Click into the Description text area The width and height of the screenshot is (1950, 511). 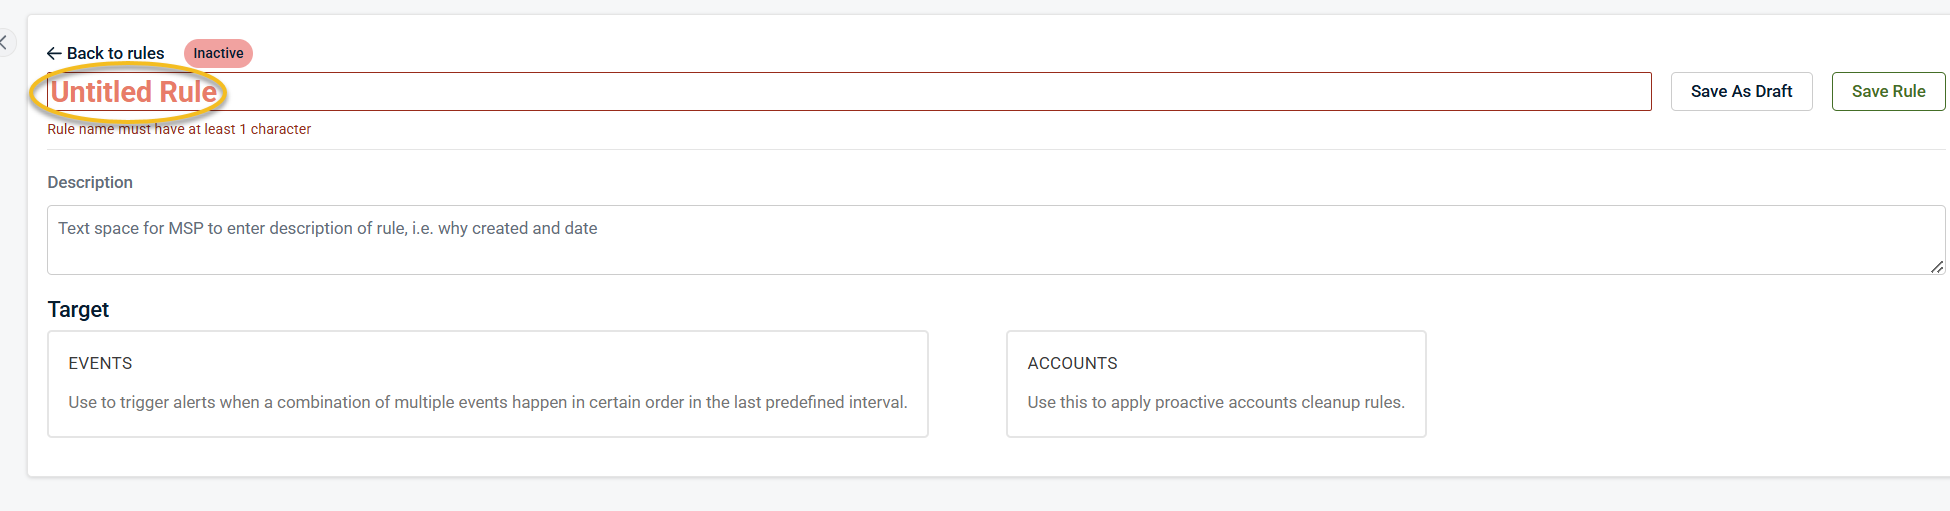click(995, 250)
